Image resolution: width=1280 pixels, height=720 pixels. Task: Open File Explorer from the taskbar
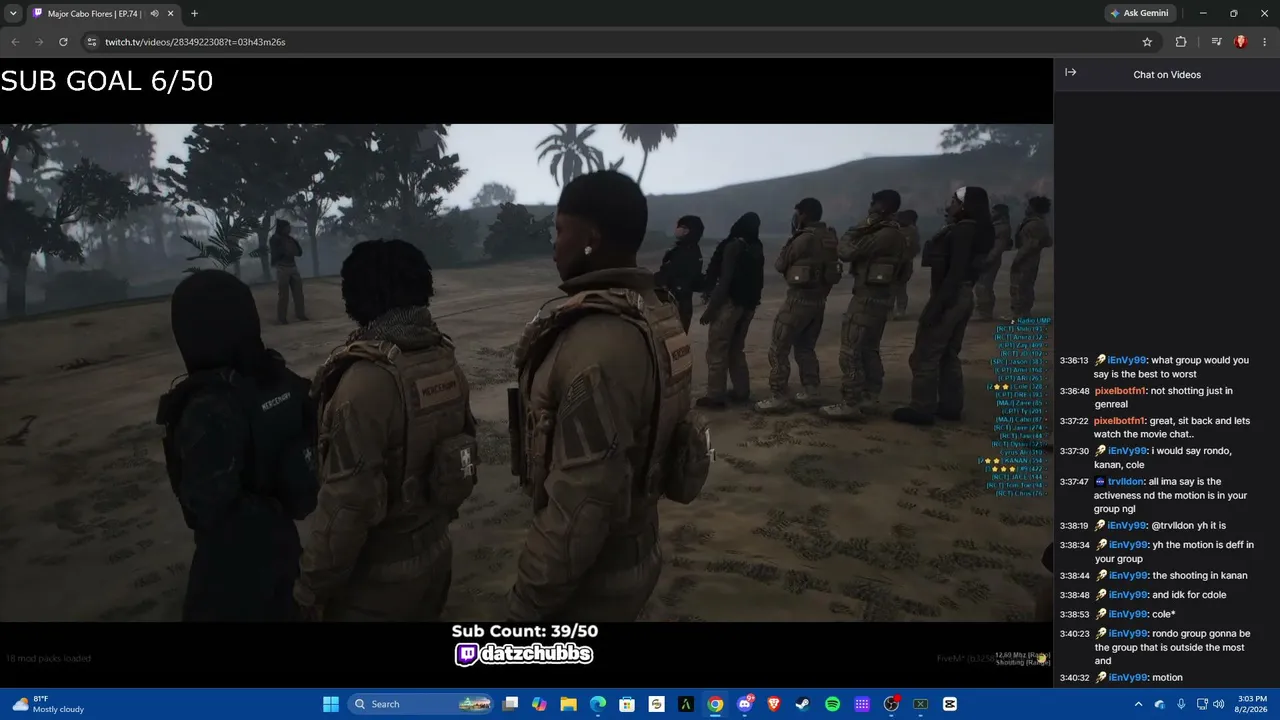point(569,704)
